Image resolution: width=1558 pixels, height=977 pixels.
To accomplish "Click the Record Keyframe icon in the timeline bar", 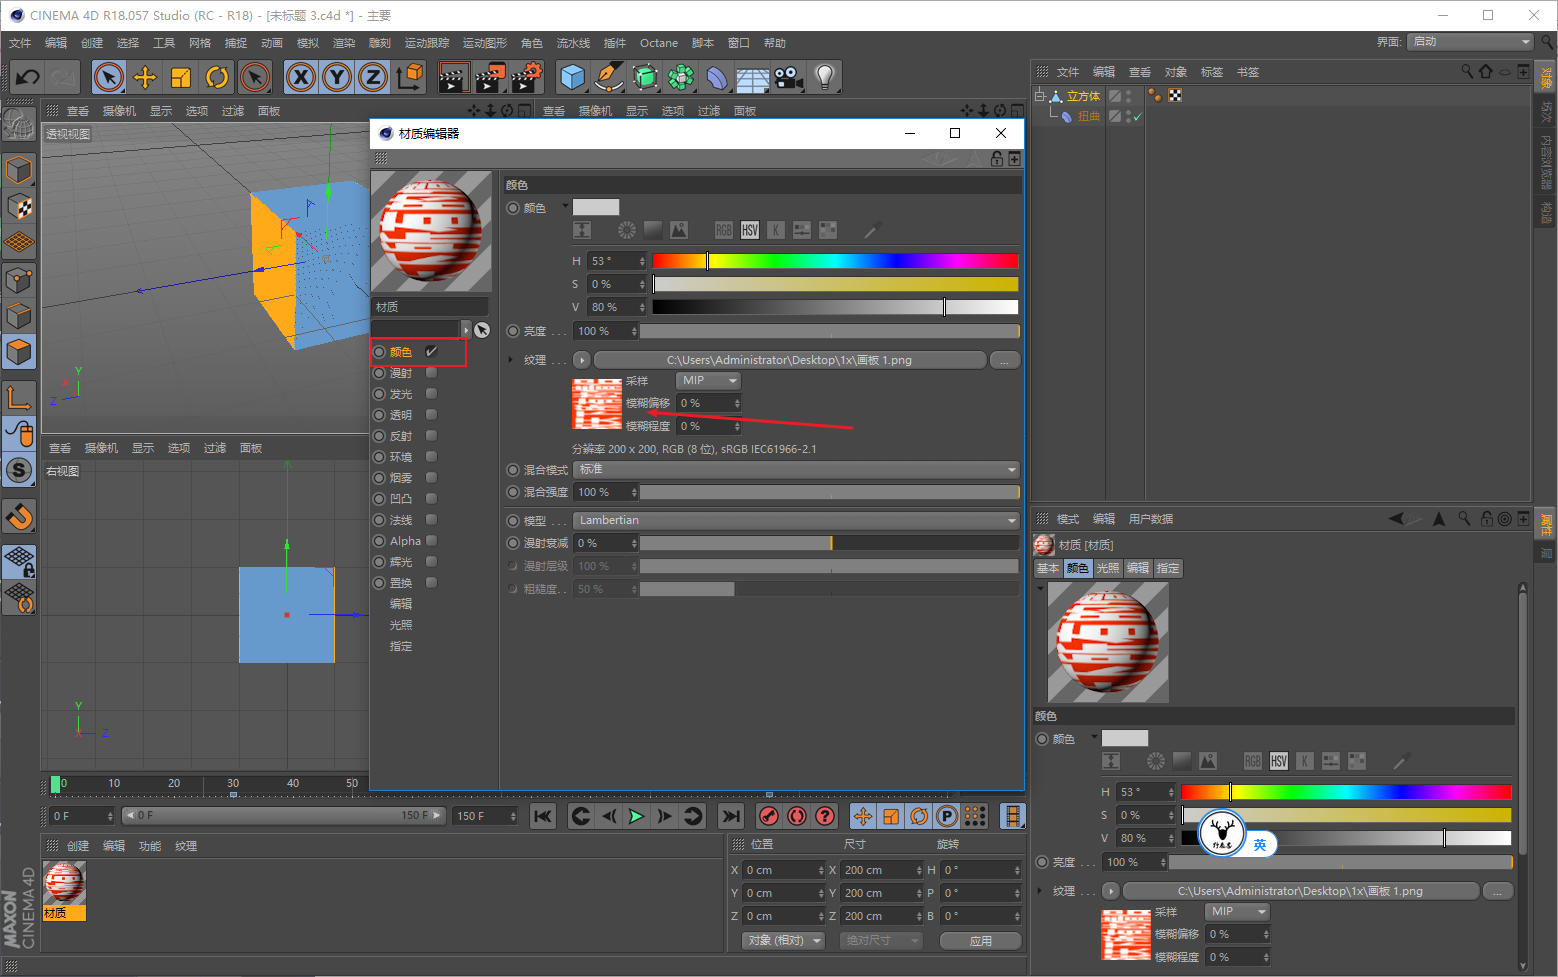I will [769, 816].
